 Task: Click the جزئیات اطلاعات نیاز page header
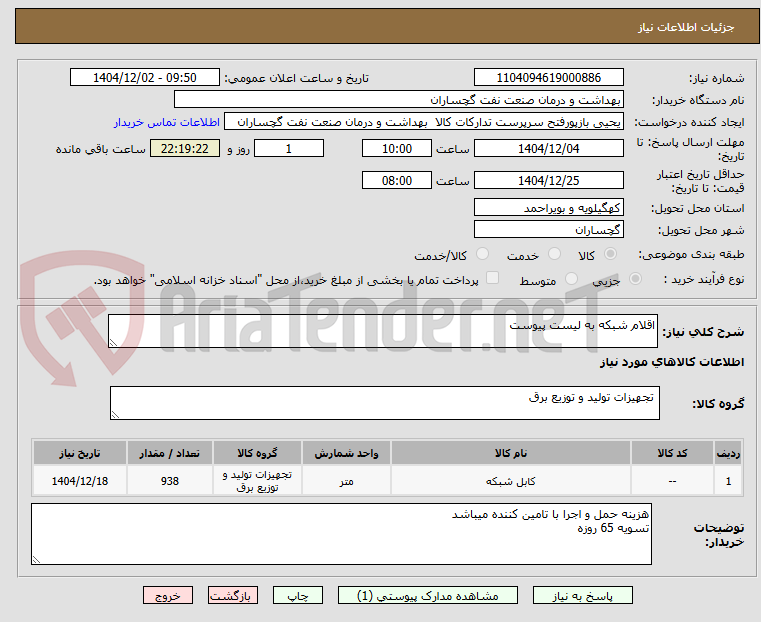[x=387, y=27]
